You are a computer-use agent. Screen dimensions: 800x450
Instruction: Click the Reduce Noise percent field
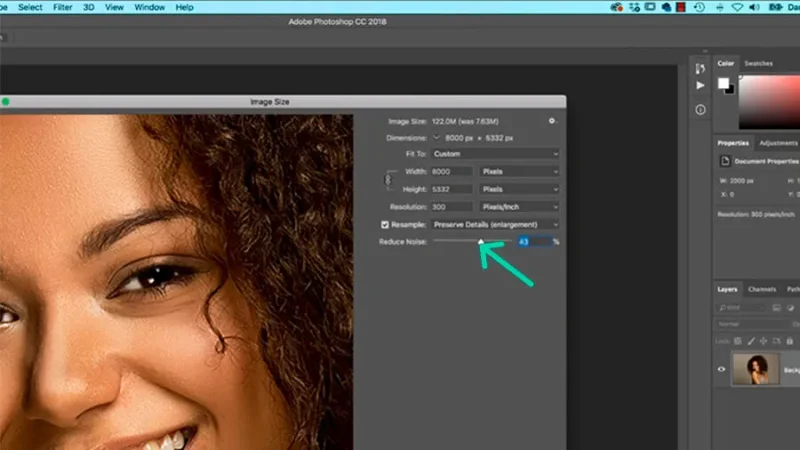(x=535, y=241)
